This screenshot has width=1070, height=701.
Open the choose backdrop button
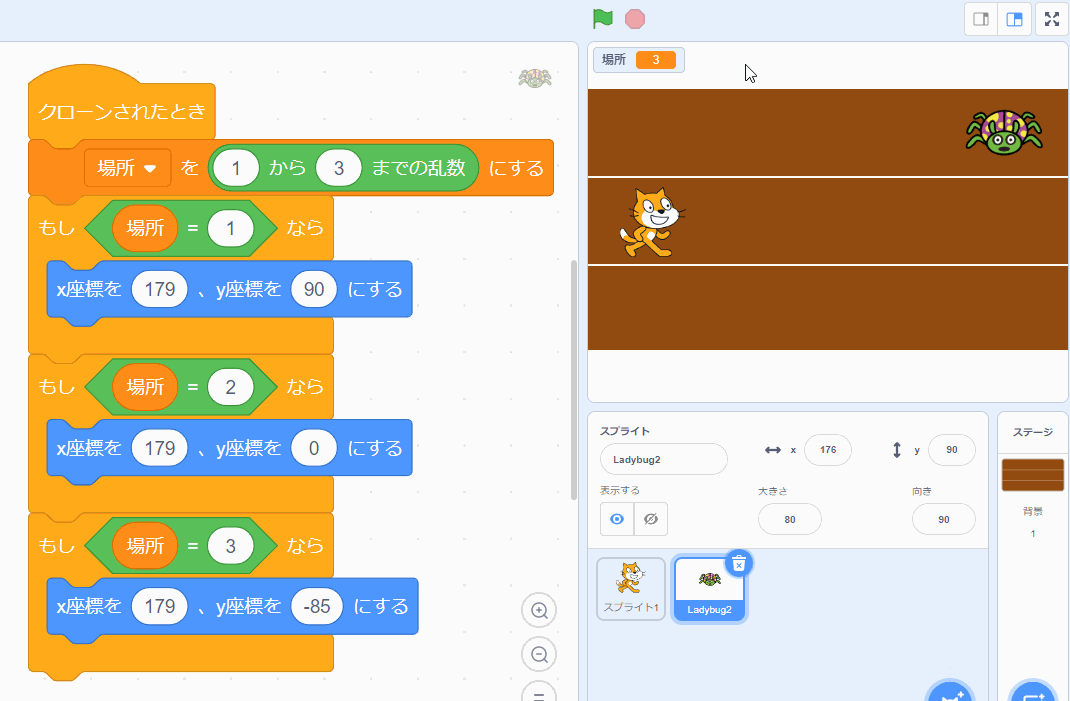pyautogui.click(x=1032, y=691)
